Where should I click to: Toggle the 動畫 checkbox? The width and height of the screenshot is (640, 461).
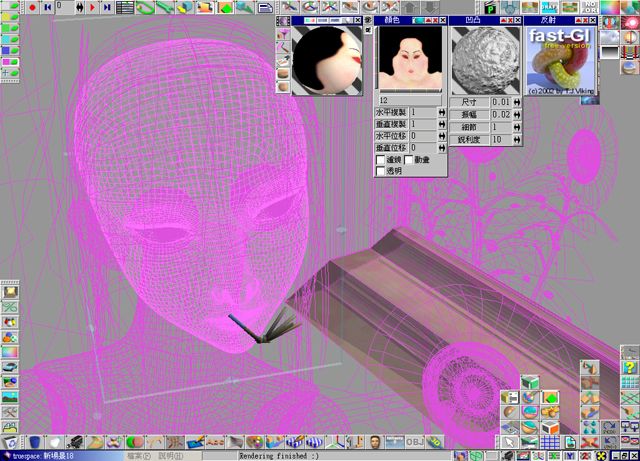(409, 160)
